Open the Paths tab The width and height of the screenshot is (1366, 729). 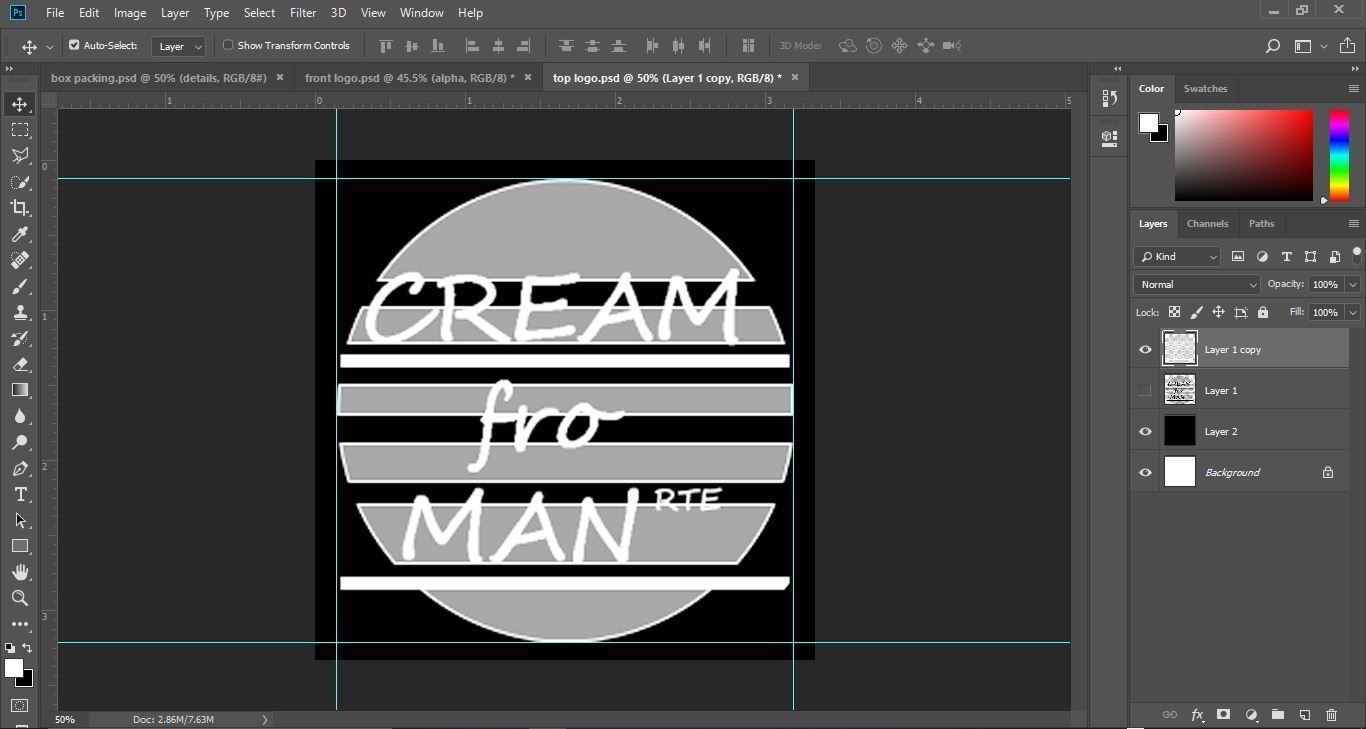(x=1262, y=224)
